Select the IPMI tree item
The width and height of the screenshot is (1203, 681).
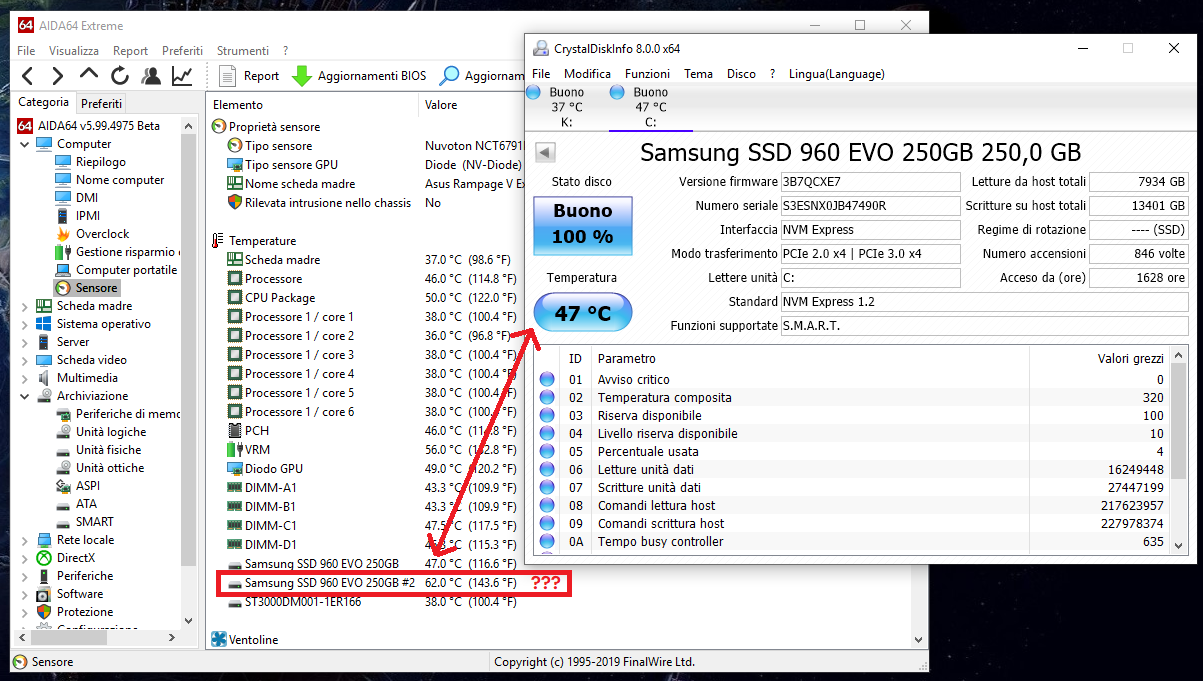(x=88, y=216)
